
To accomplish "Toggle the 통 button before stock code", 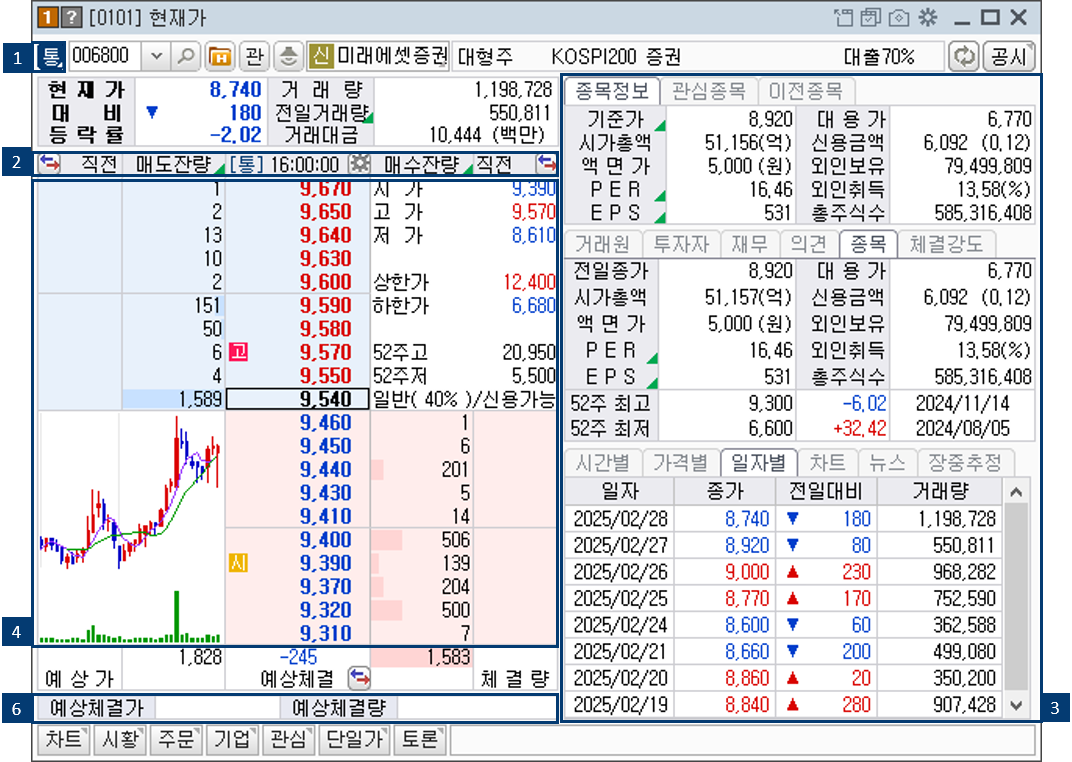I will pyautogui.click(x=50, y=56).
